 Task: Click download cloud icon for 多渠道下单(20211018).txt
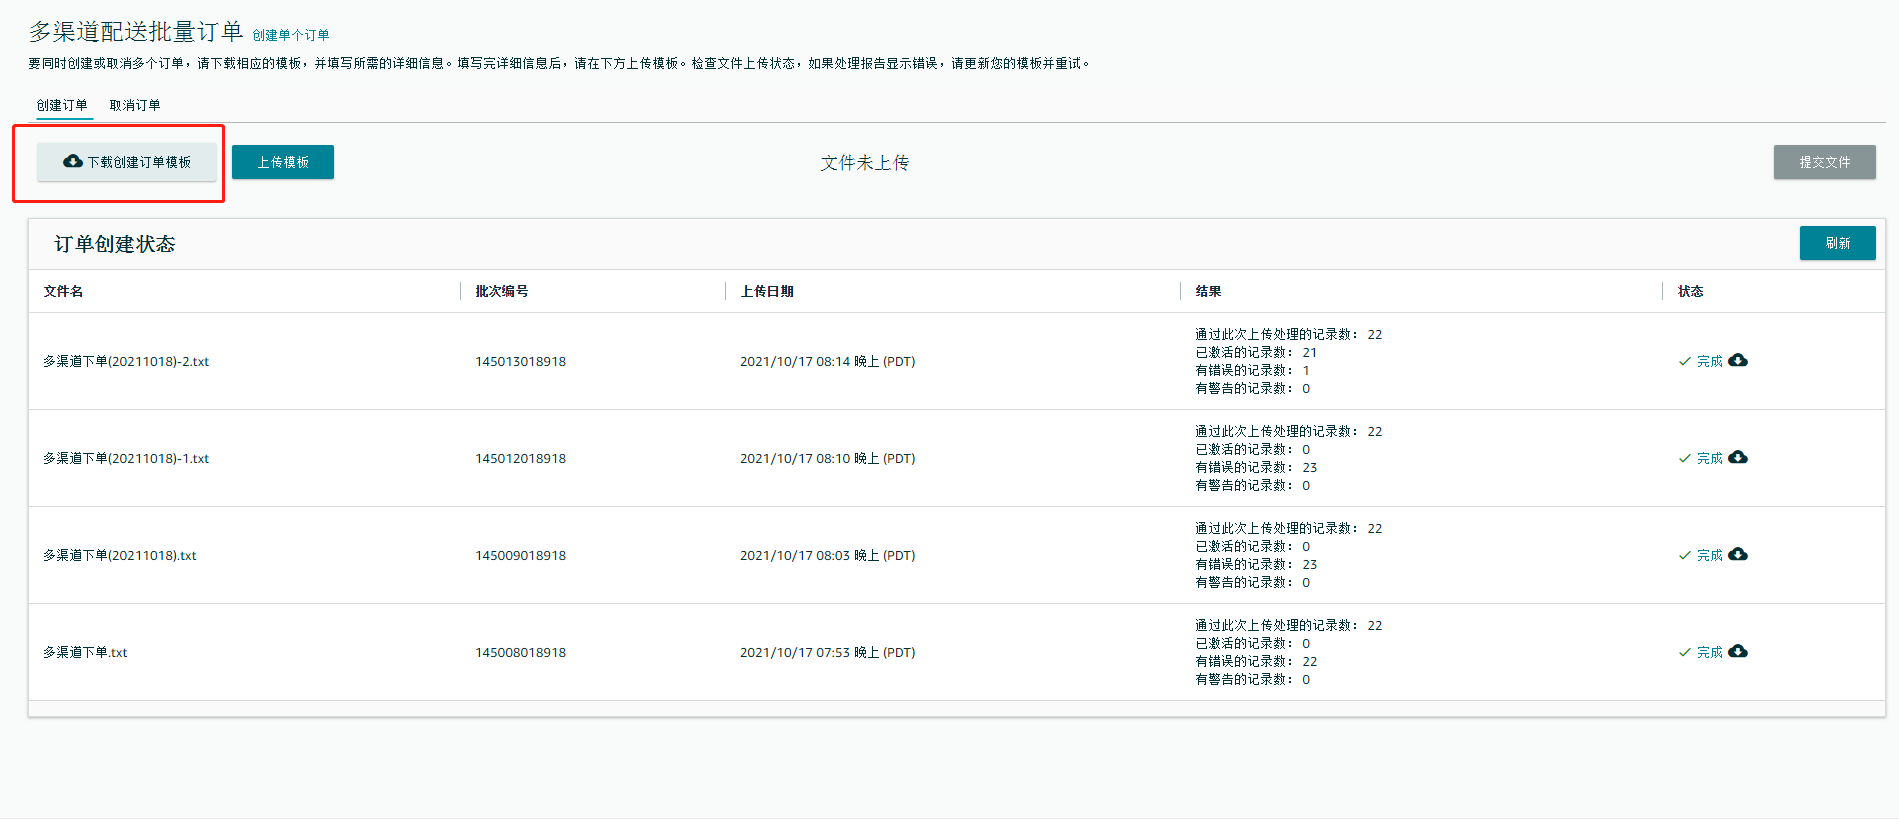coord(1738,554)
